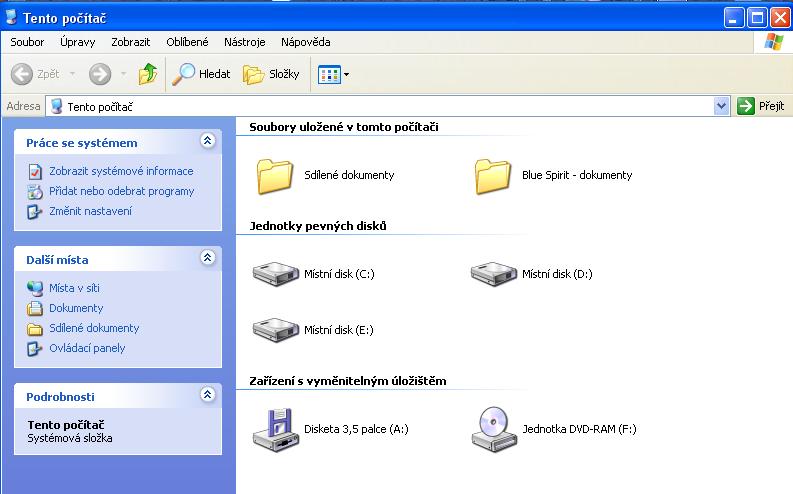Open the Nástroje menu
Screen dimensions: 793x494
pyautogui.click(x=245, y=42)
